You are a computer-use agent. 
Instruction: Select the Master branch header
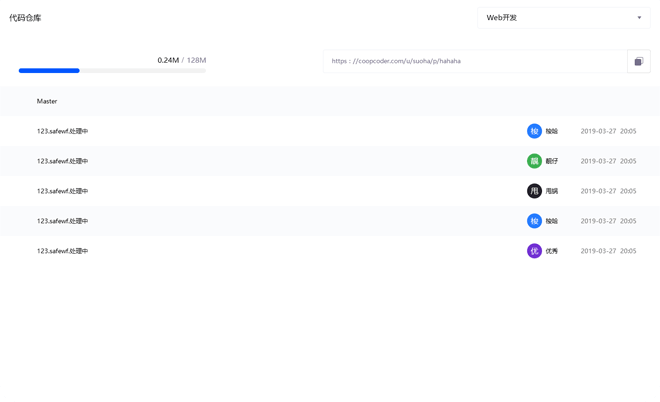click(47, 101)
